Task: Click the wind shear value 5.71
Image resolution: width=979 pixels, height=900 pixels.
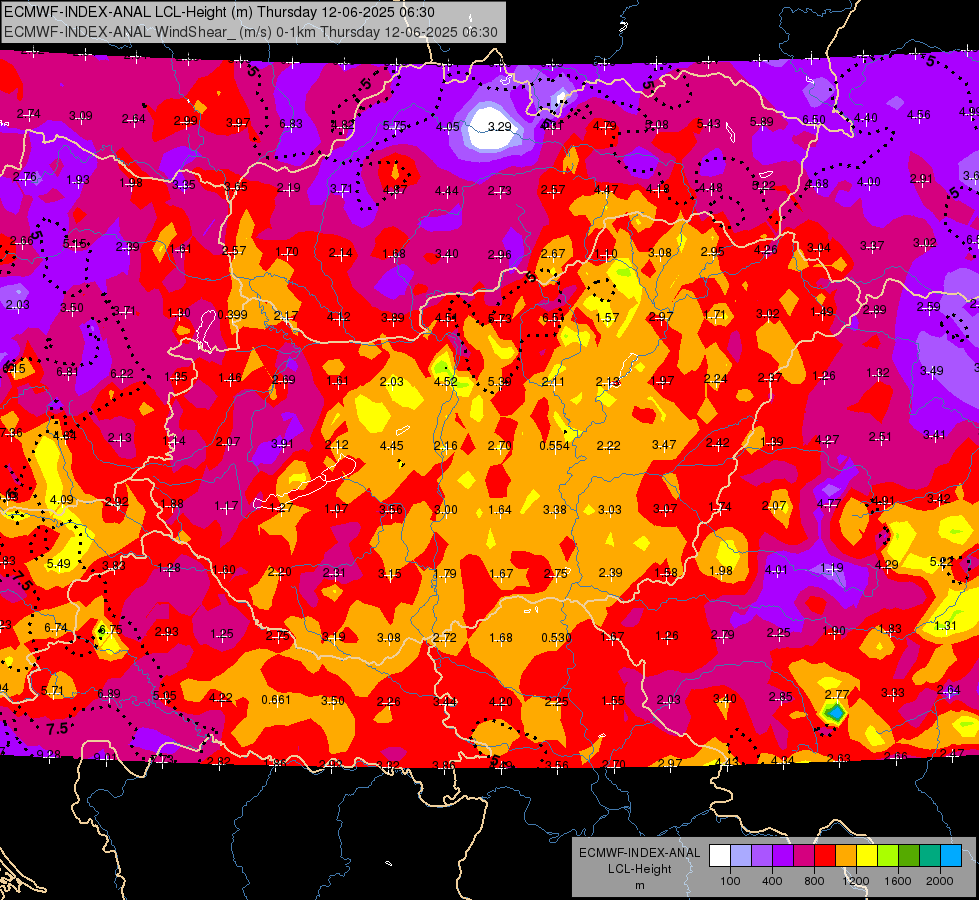Action: pos(52,691)
